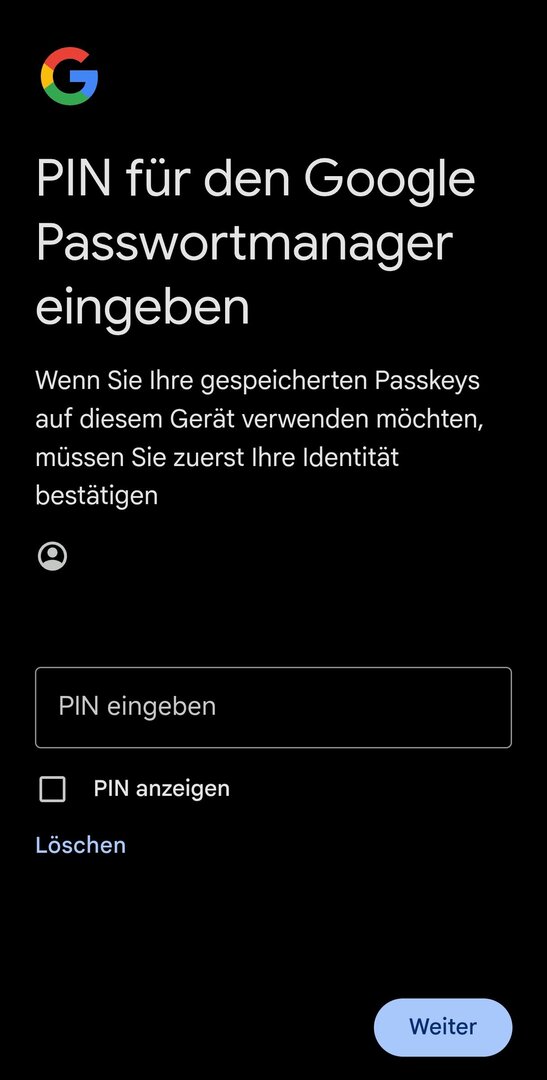The width and height of the screenshot is (547, 1080).
Task: Tap the "Weiter" button
Action: pyautogui.click(x=443, y=1027)
